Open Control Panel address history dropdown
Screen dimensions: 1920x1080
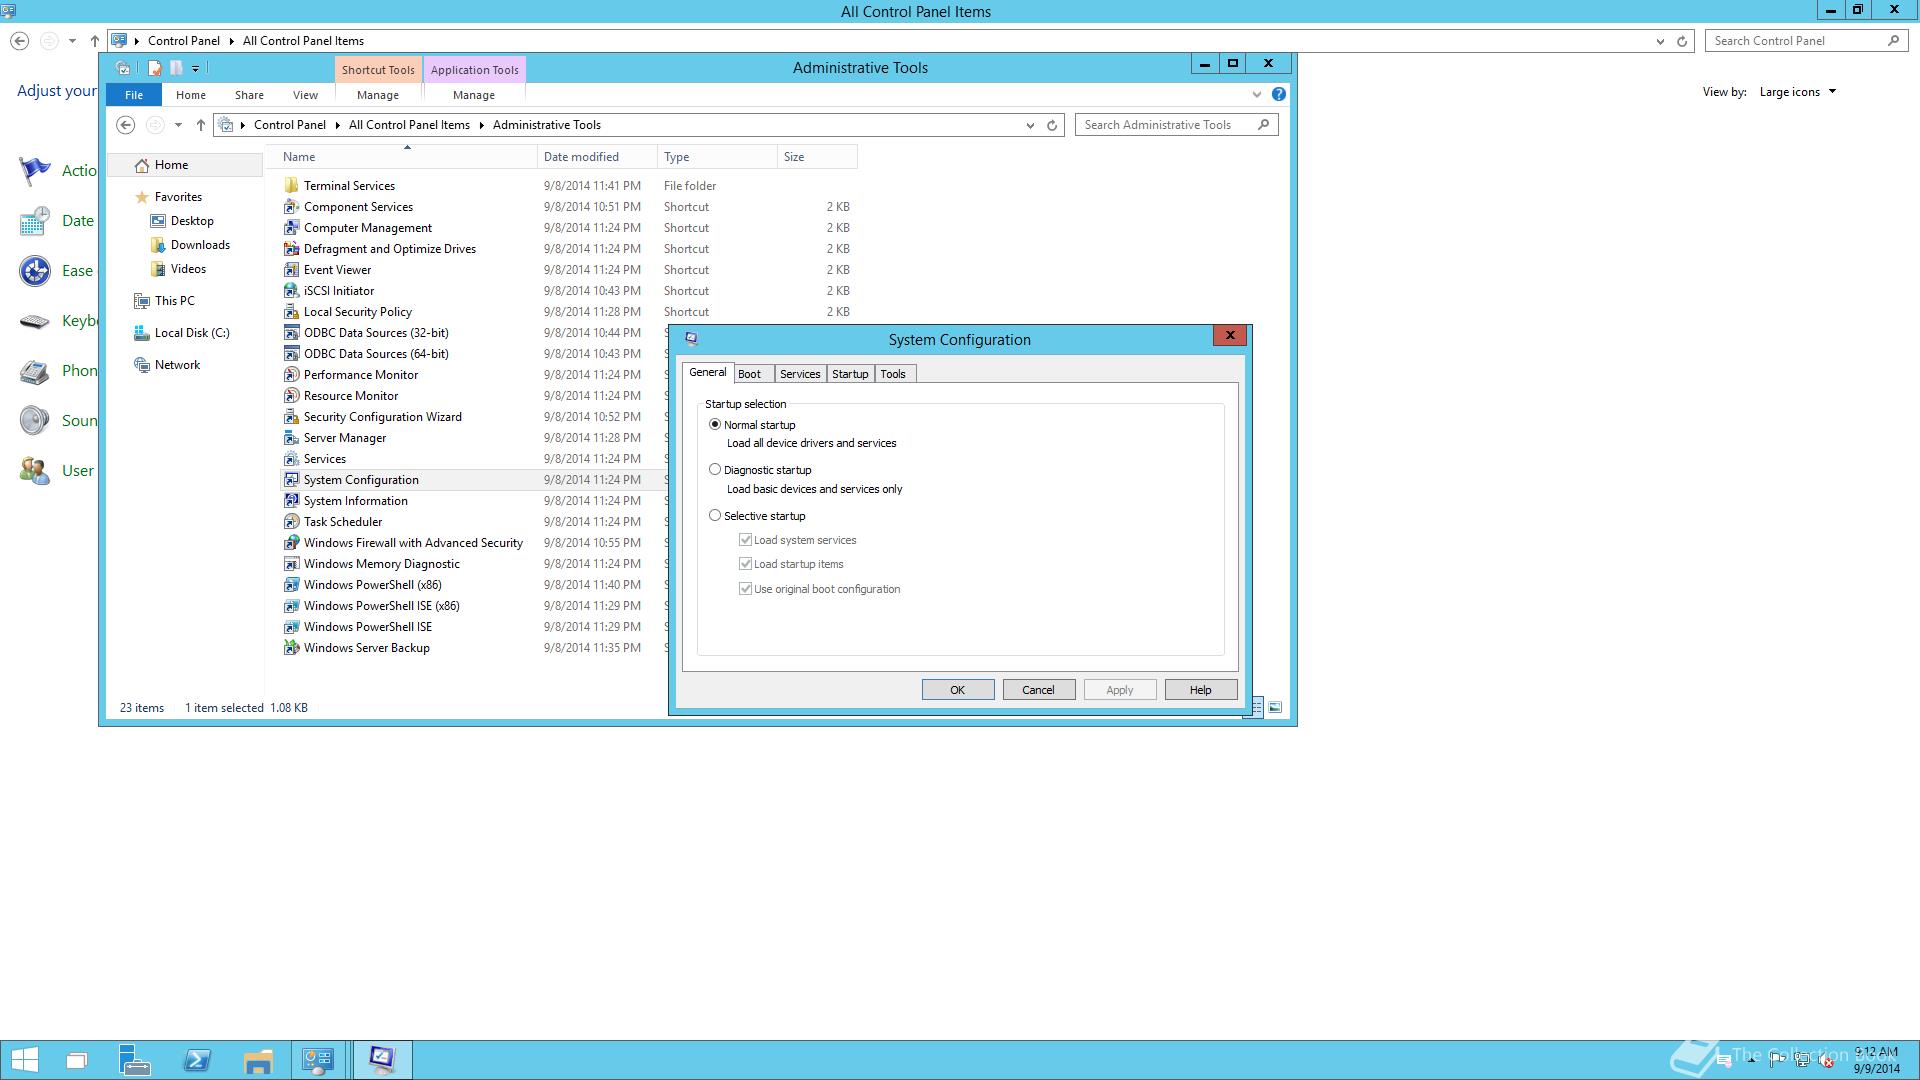[x=1660, y=41]
